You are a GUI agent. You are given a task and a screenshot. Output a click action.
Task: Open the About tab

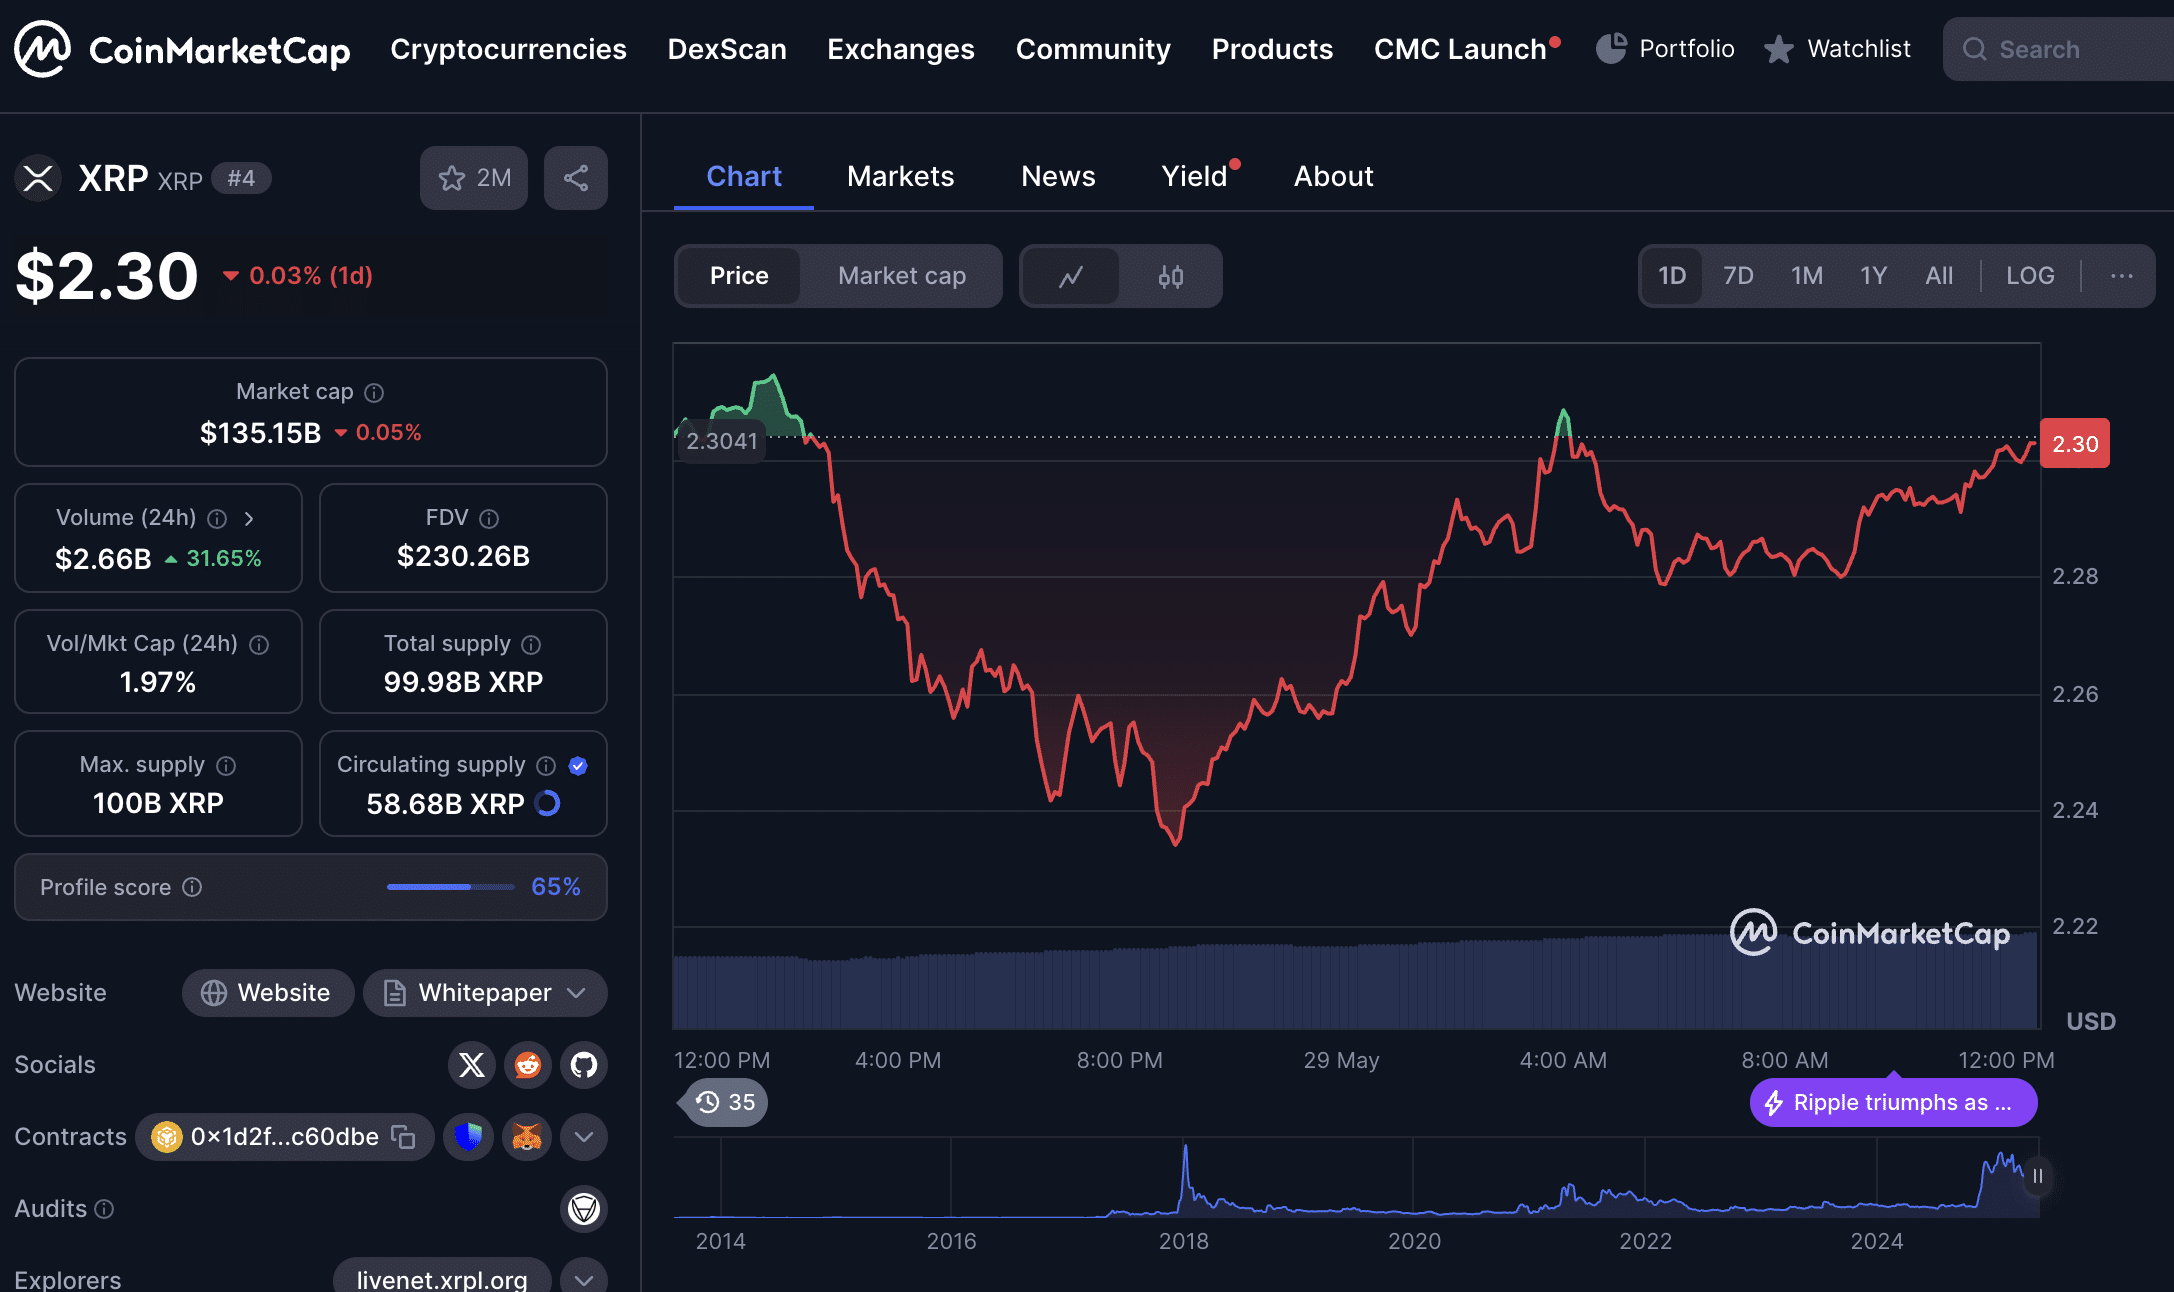point(1333,177)
